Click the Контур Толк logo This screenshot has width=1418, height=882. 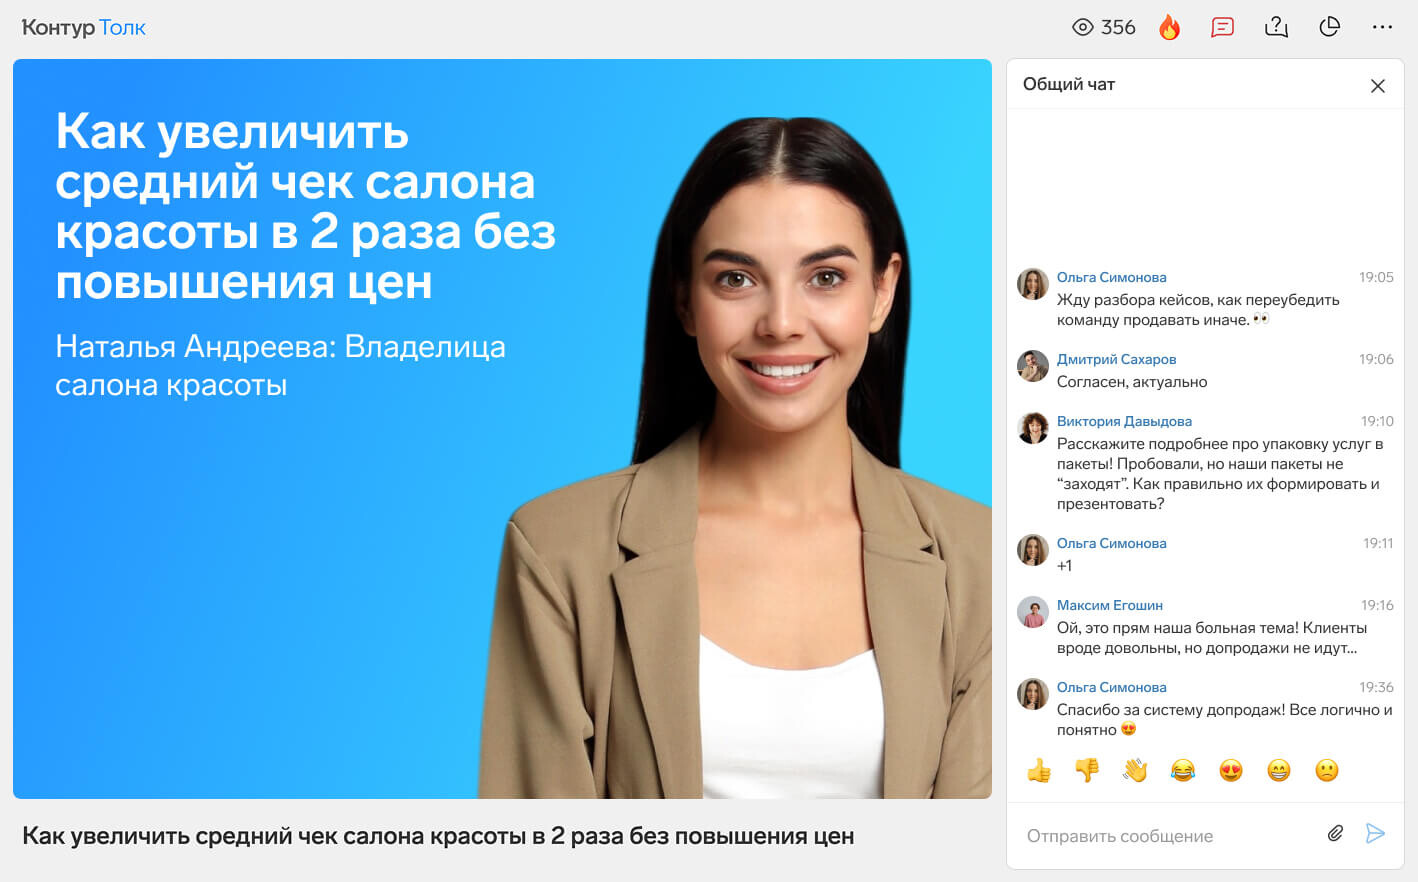(84, 28)
